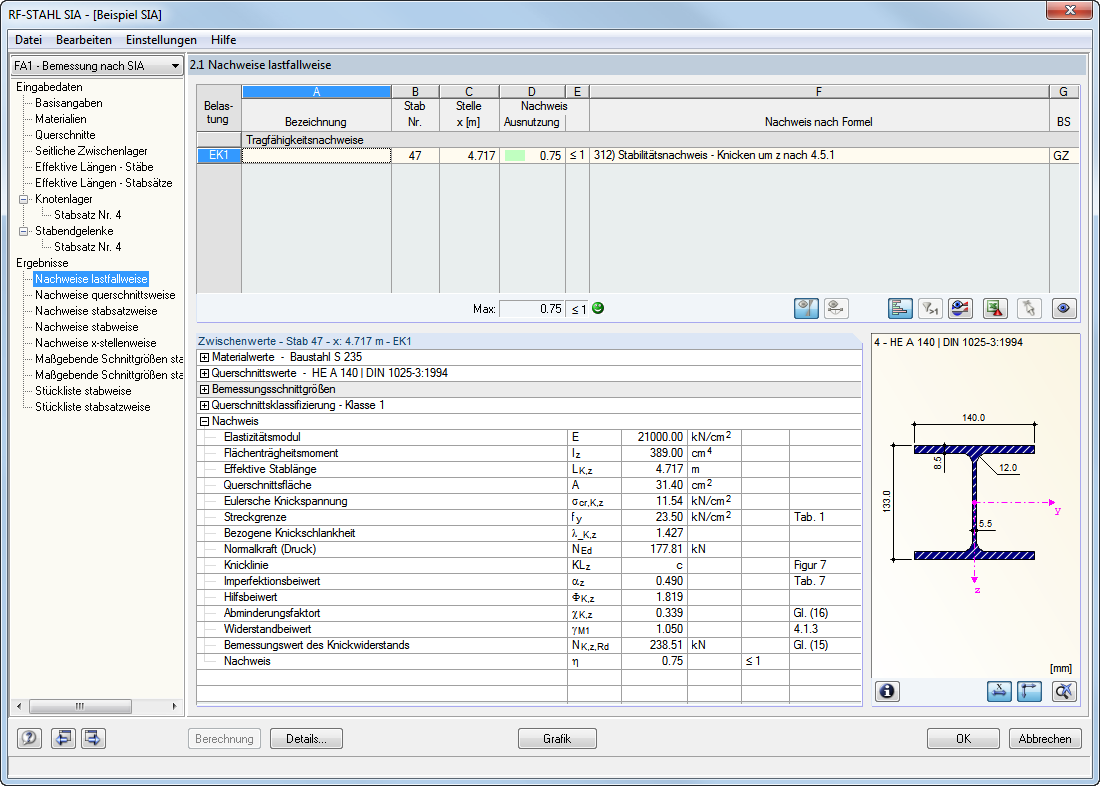
Task: Select Nachweise querschnittsweise in the tree
Action: coord(105,295)
